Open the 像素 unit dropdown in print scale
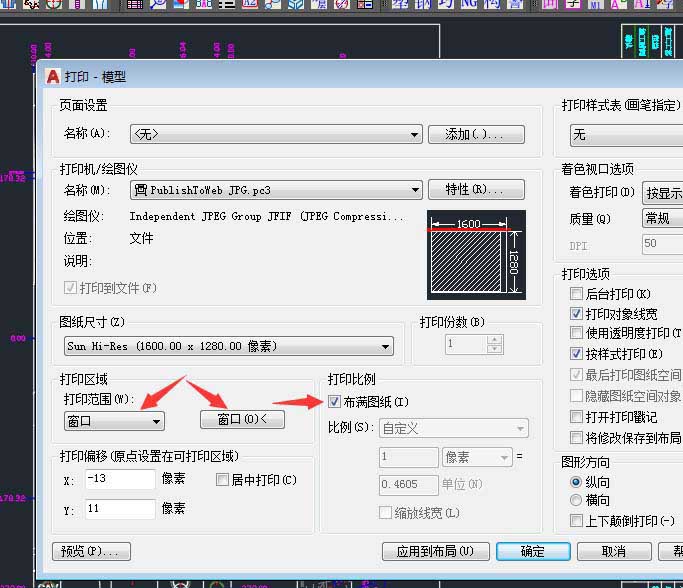The height and width of the screenshot is (588, 683). click(477, 457)
